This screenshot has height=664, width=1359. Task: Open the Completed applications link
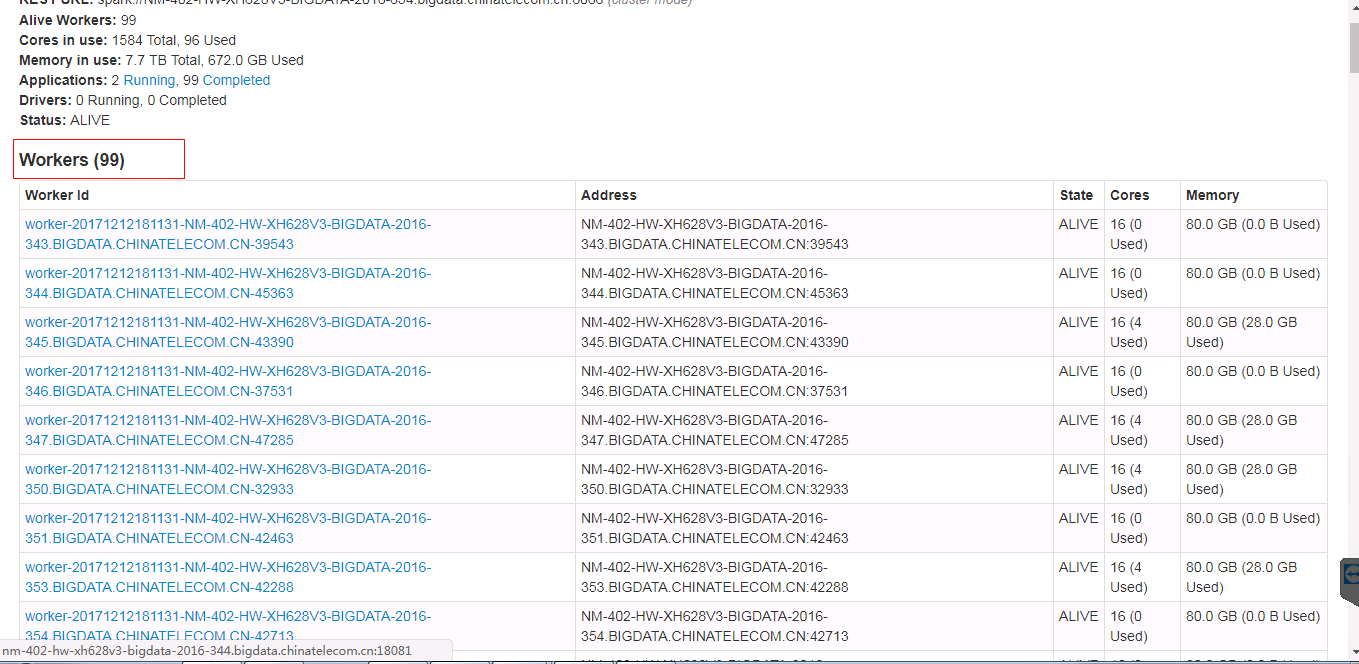click(236, 80)
